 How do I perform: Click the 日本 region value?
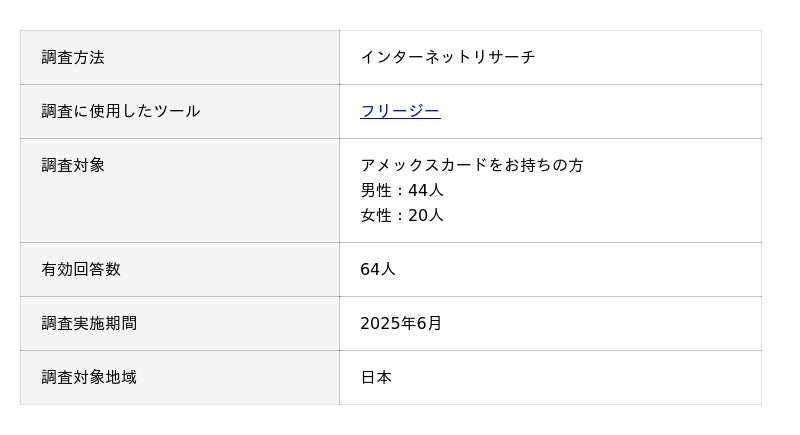click(x=376, y=377)
